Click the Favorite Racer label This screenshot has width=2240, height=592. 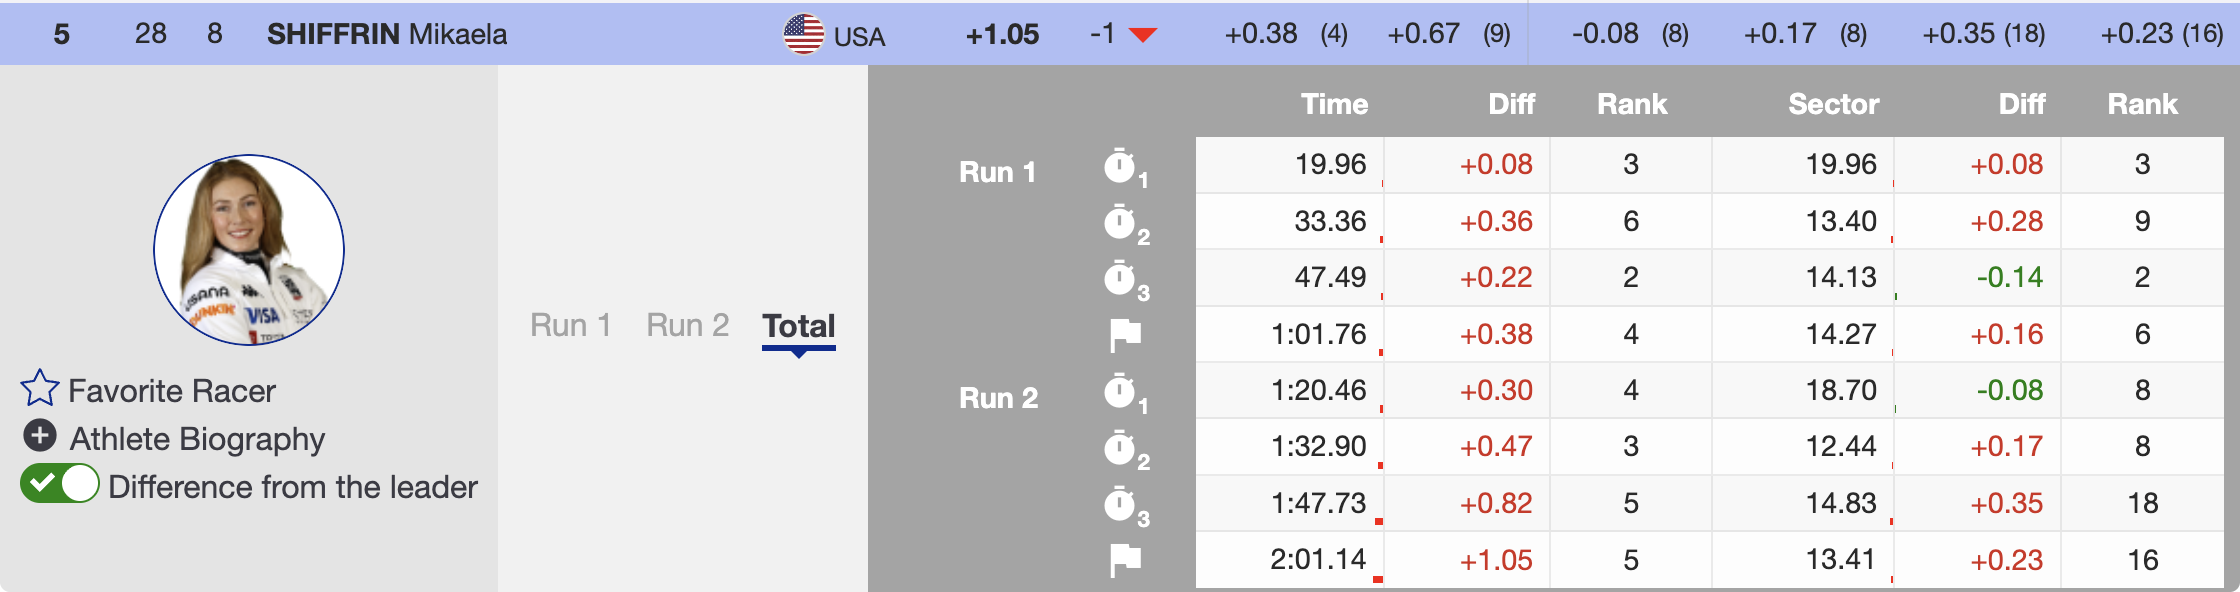172,390
